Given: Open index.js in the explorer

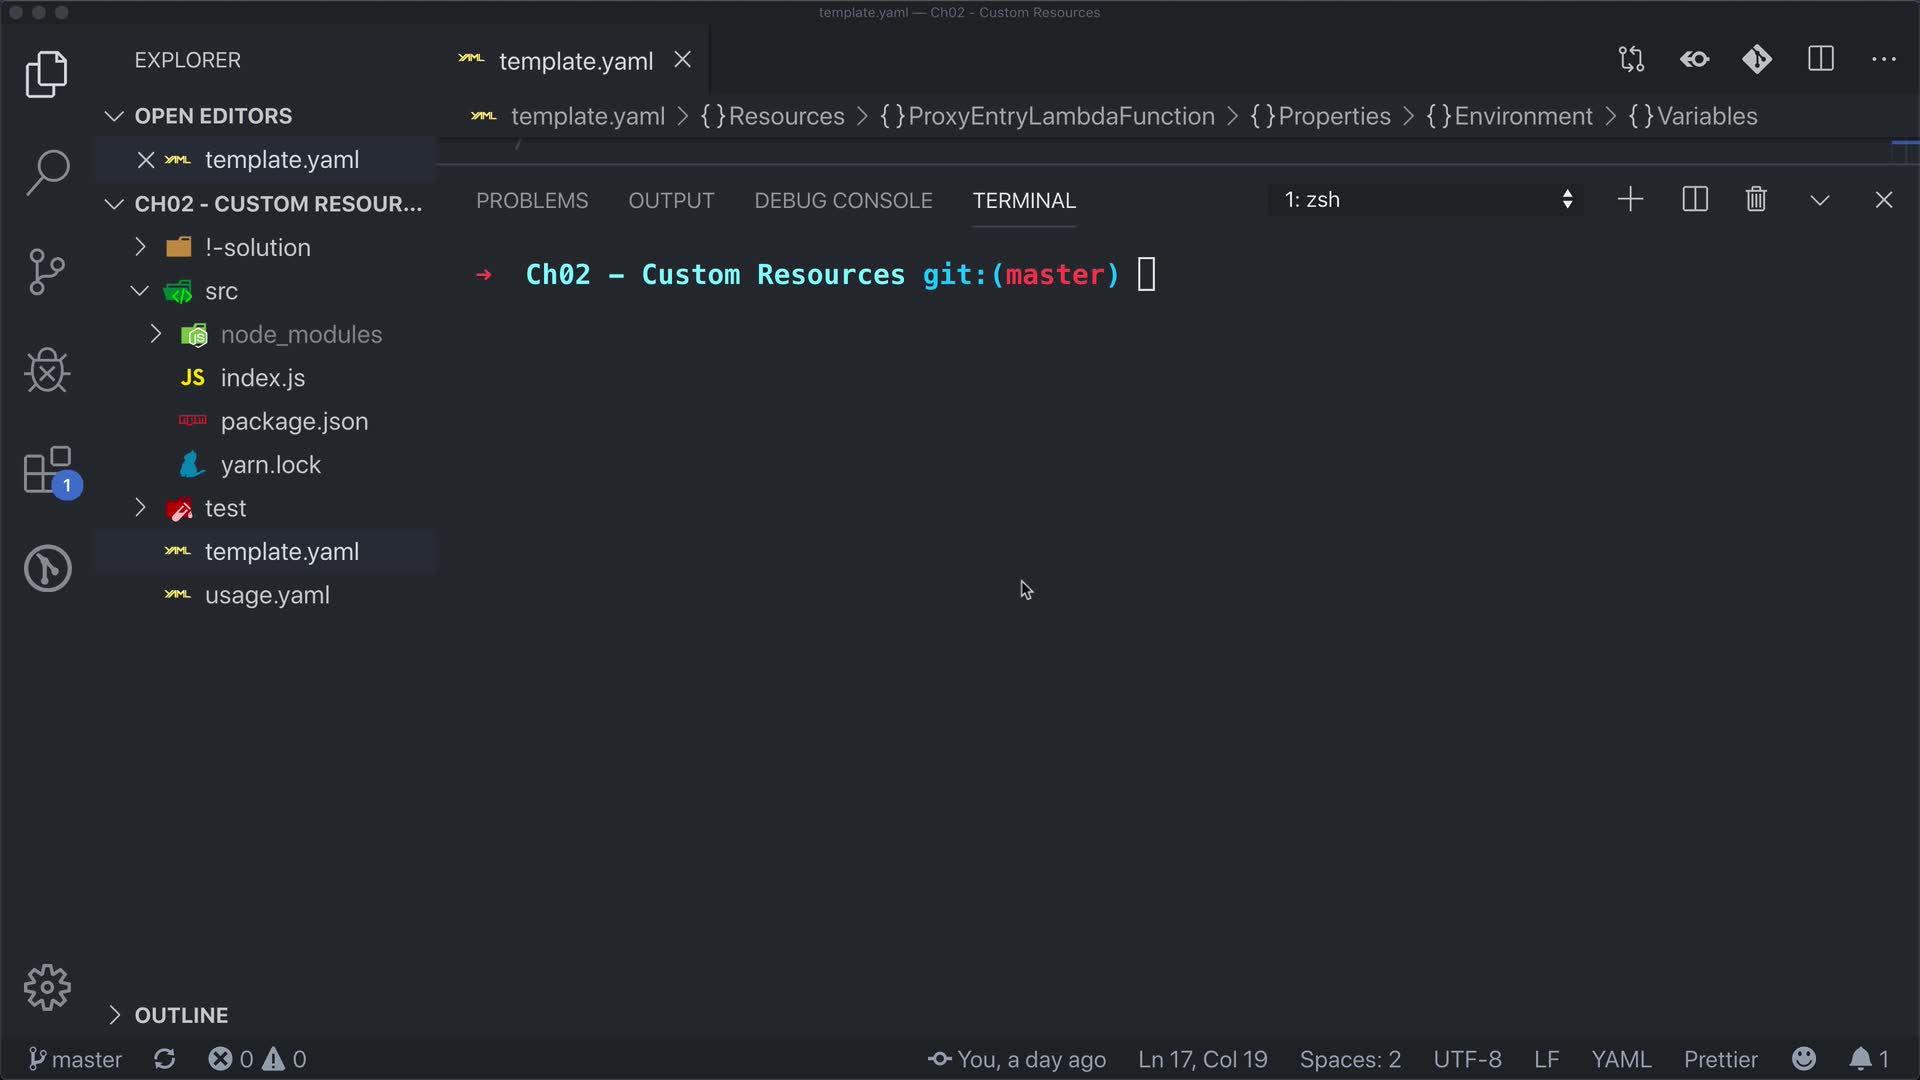Looking at the screenshot, I should click(262, 378).
